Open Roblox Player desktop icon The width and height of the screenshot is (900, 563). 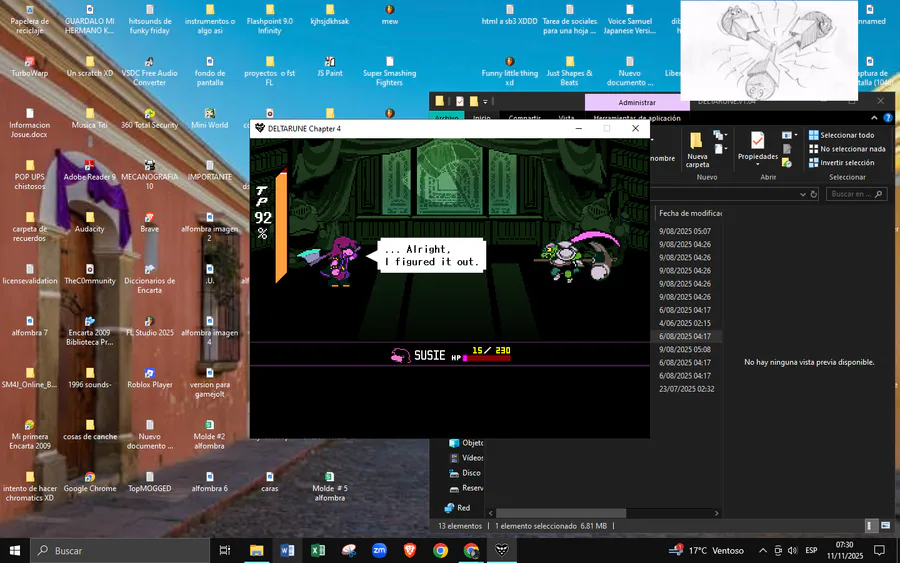[149, 378]
